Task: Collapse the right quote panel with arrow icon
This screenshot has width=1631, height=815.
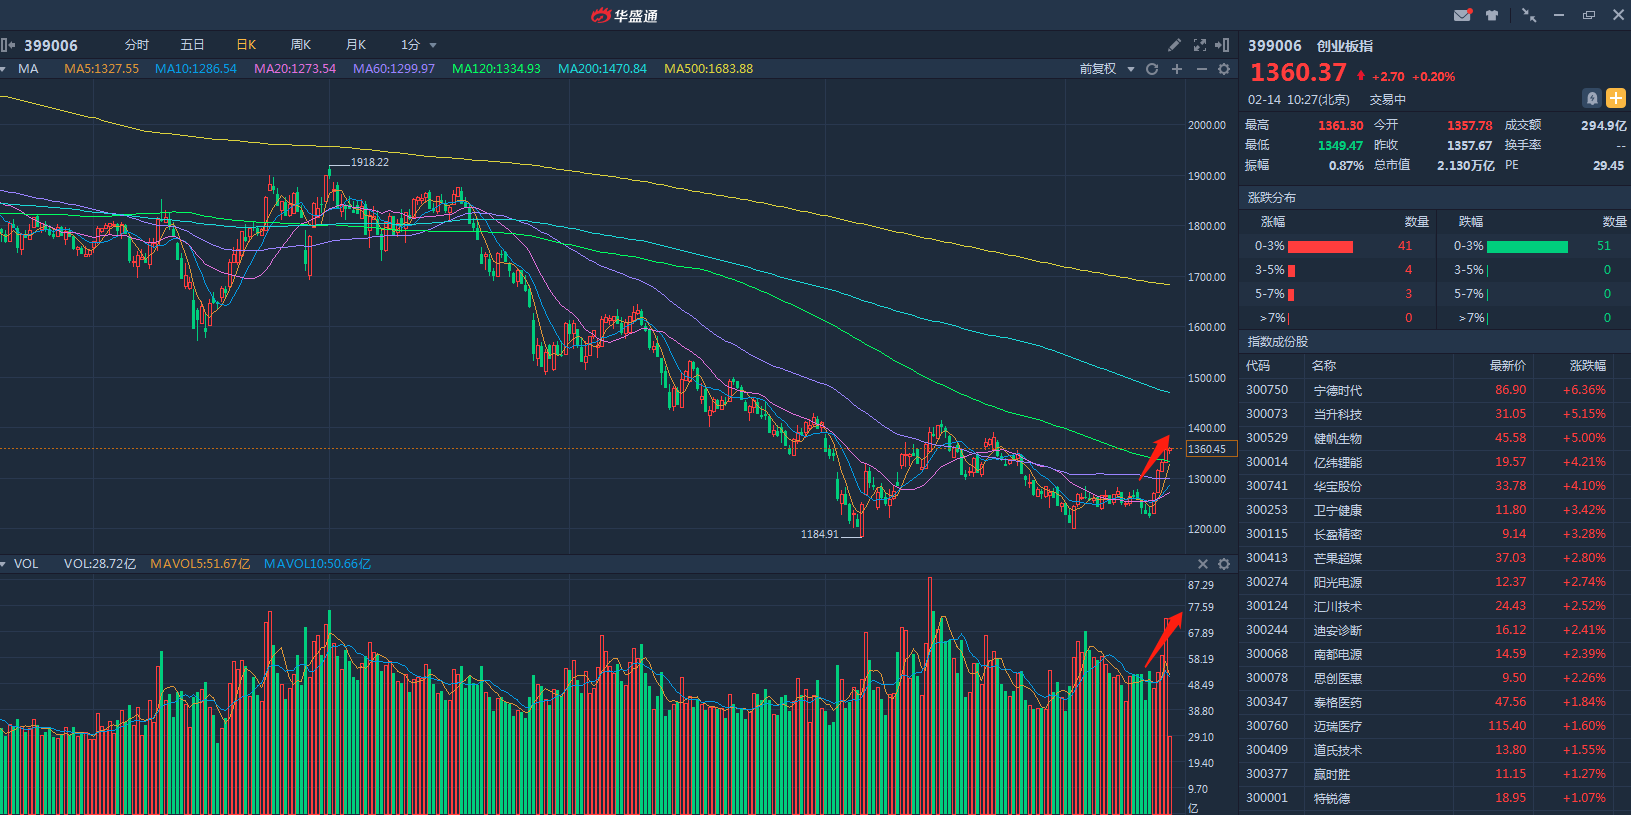Action: pos(1222,45)
